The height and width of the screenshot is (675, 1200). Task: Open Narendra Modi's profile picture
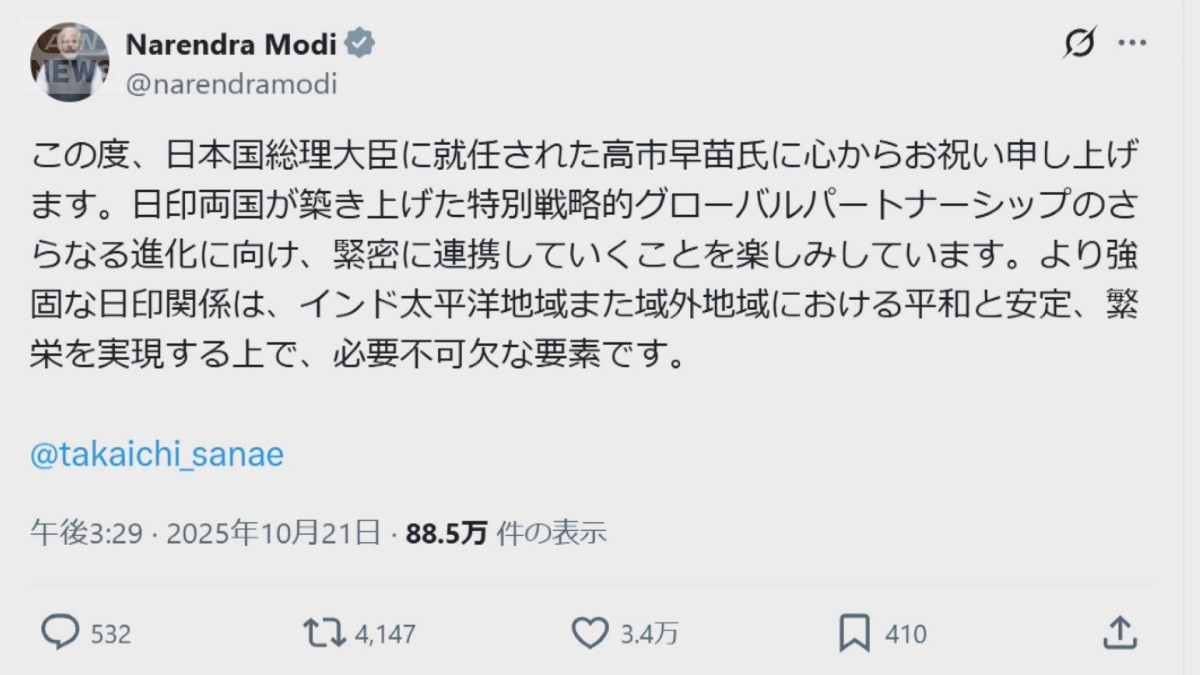[x=69, y=62]
